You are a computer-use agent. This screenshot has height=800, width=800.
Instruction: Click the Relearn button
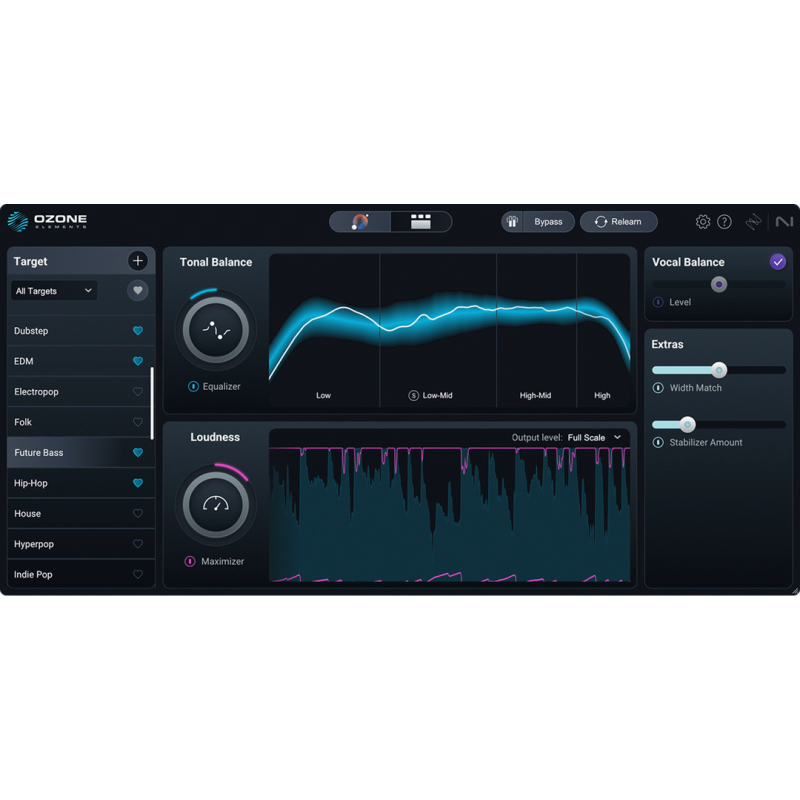618,221
